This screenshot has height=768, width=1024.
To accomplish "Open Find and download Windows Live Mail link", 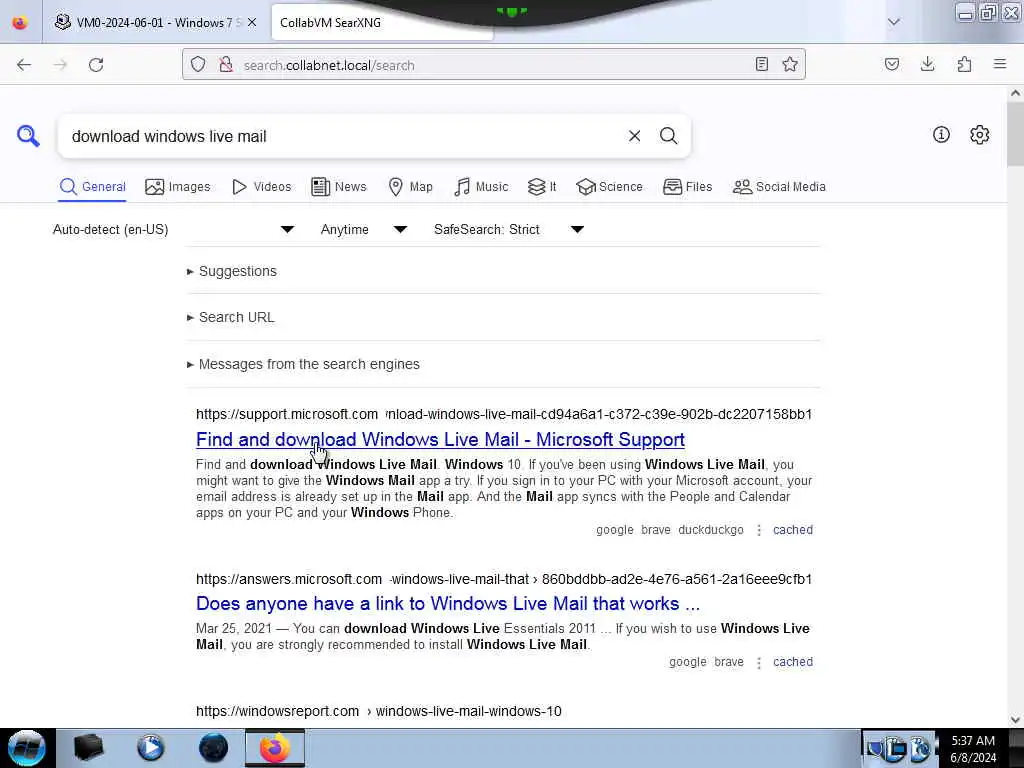I will point(440,440).
